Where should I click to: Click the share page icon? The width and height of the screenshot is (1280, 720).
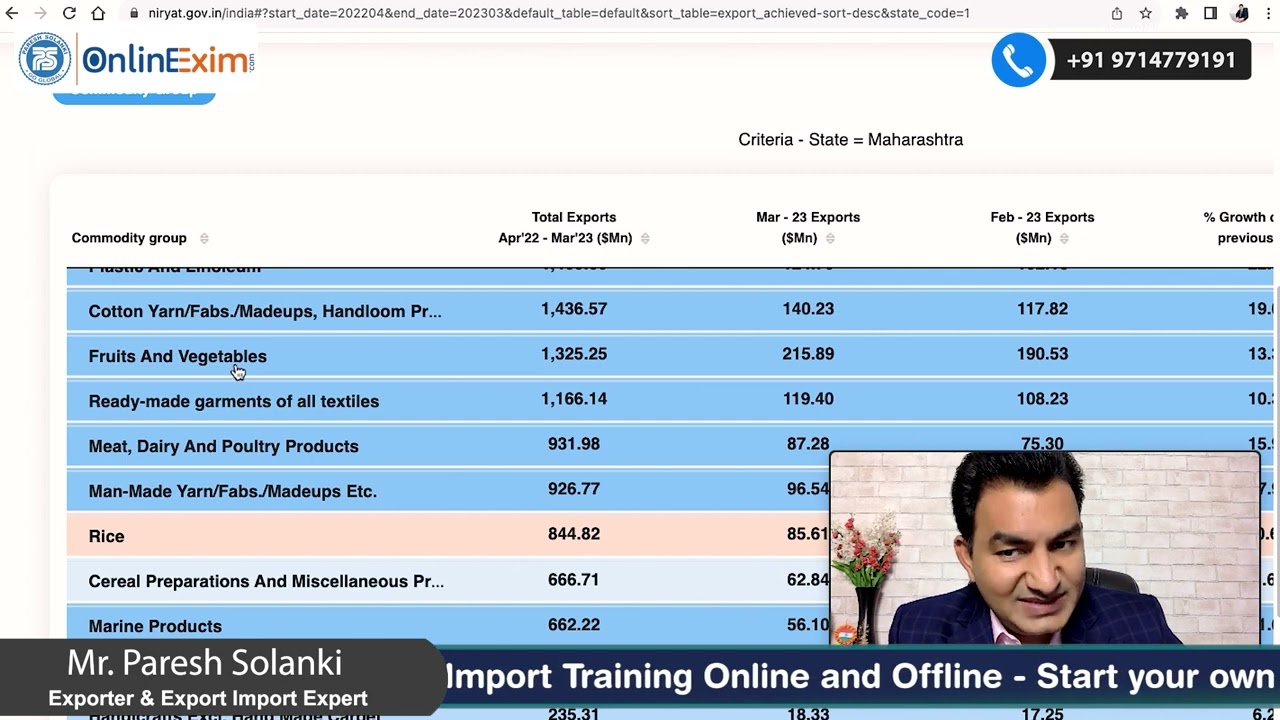(x=1117, y=13)
